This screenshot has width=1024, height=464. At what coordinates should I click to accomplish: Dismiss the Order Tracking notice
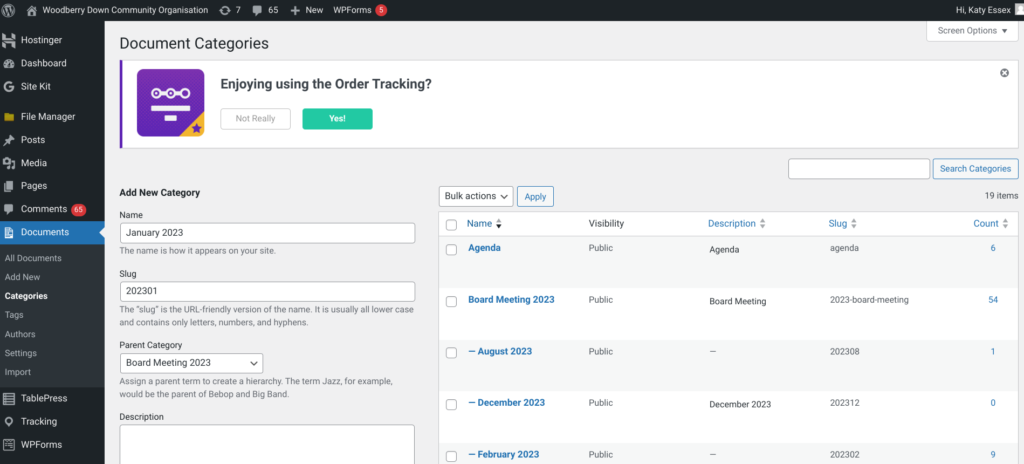(x=1004, y=73)
